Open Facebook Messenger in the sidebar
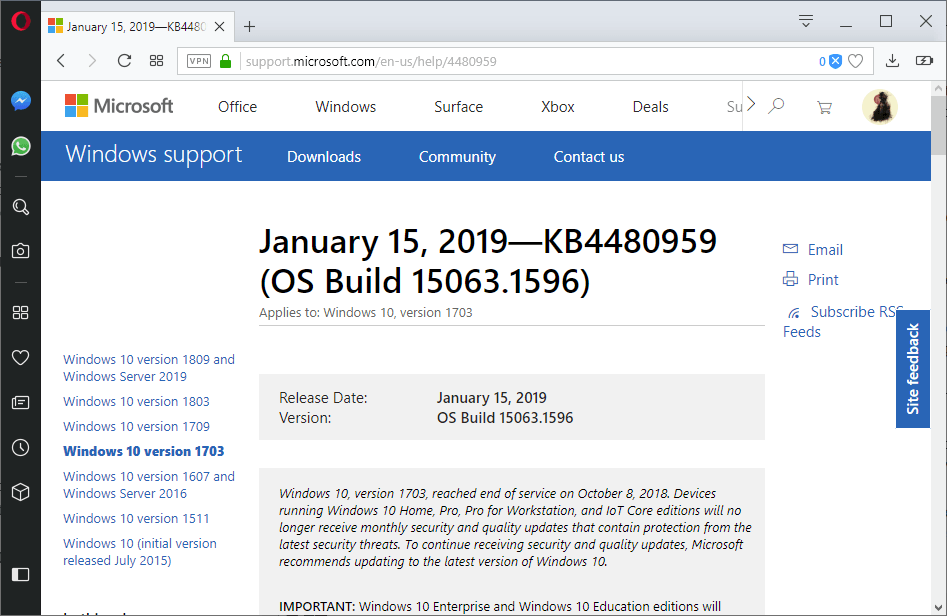This screenshot has width=947, height=616. pyautogui.click(x=21, y=101)
